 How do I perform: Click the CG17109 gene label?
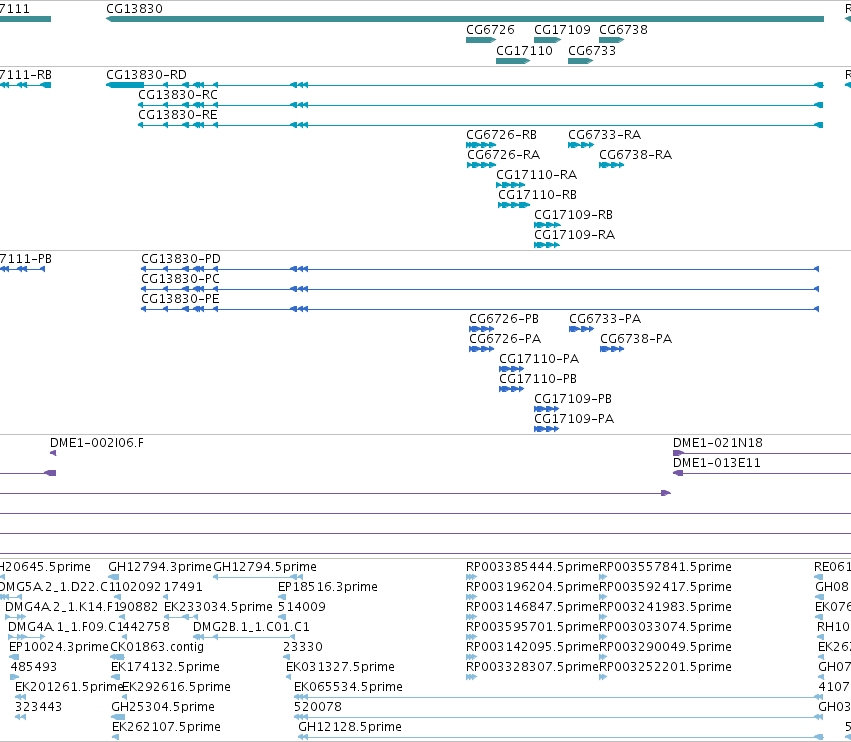(x=562, y=30)
